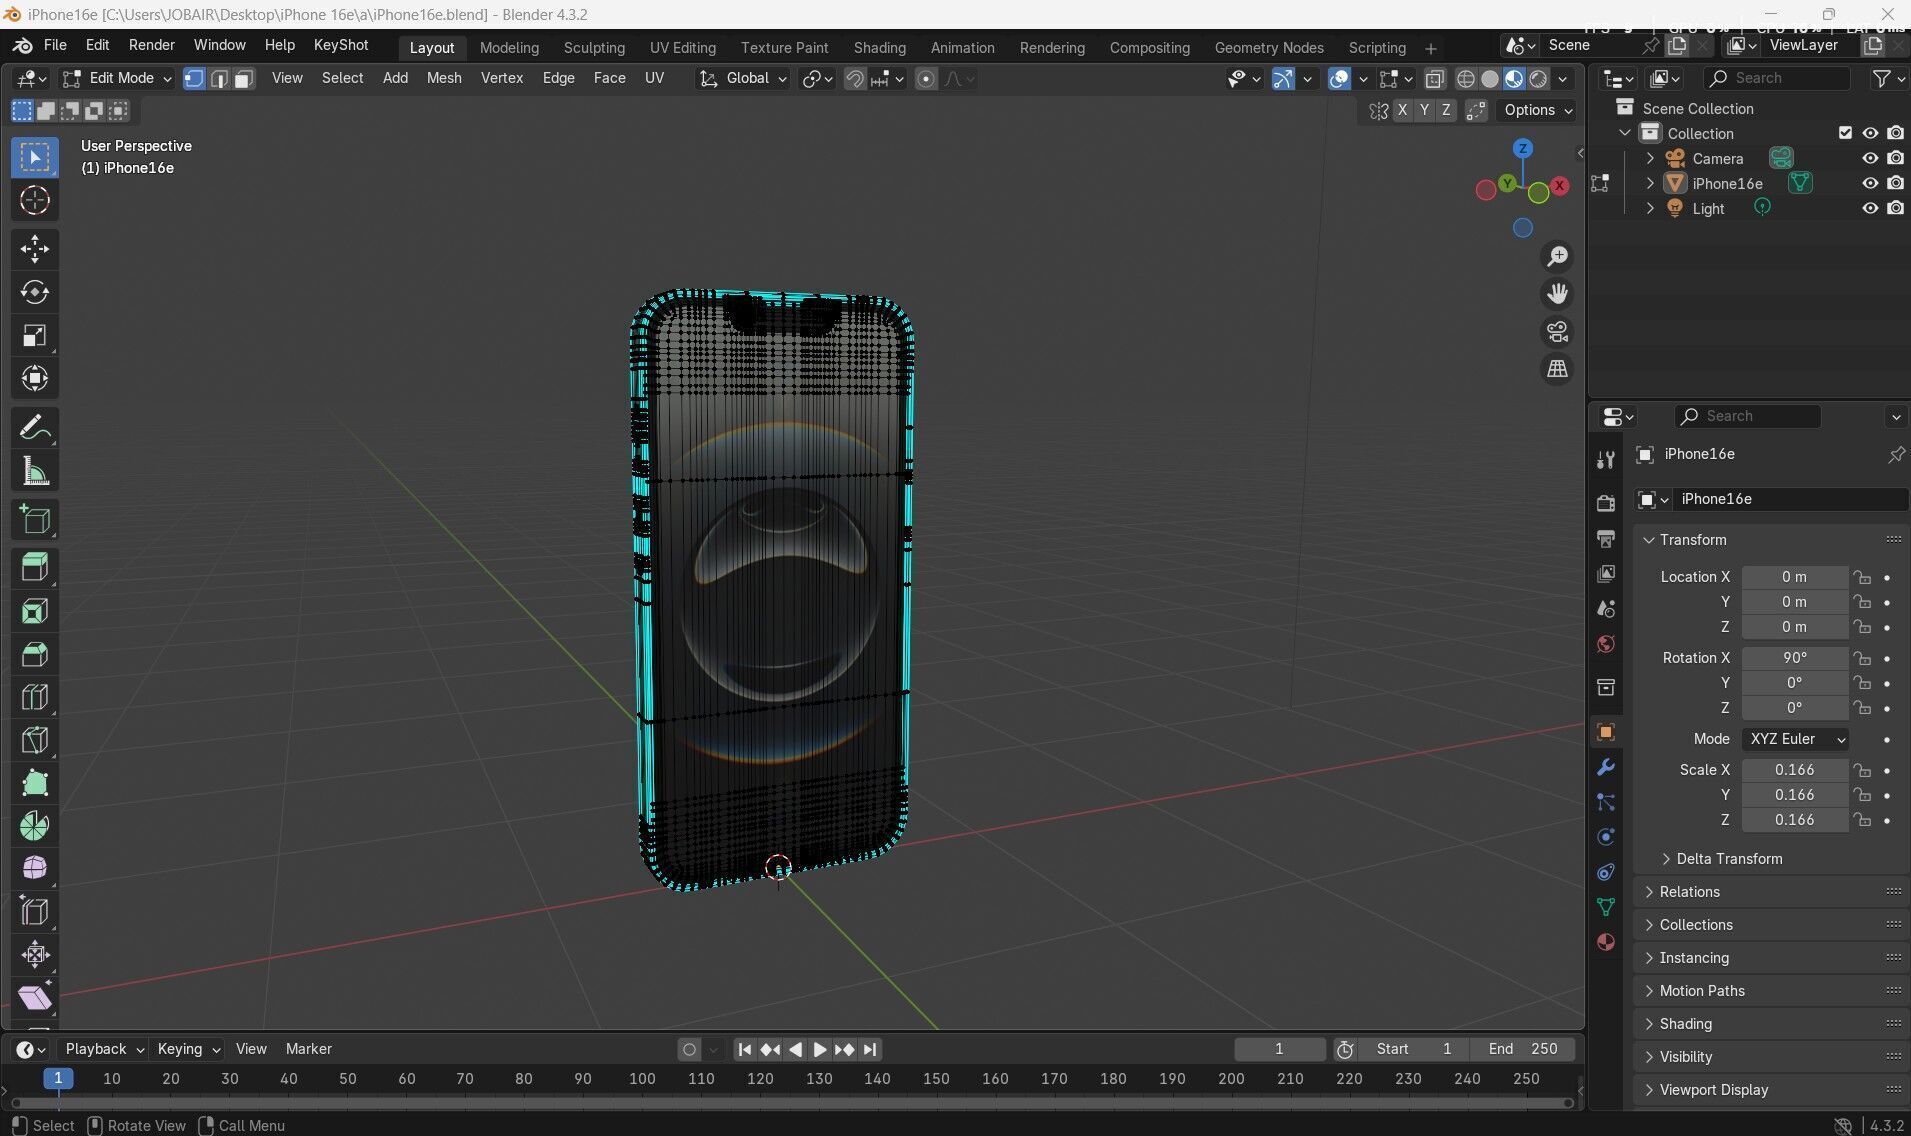Open Material properties tab icon
The image size is (1911, 1136).
pyautogui.click(x=1606, y=942)
